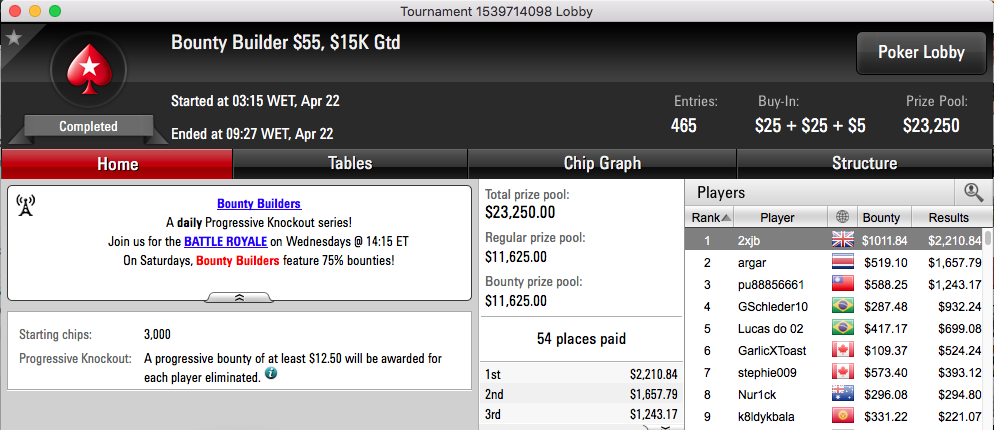
Task: Click the PokerStars red spade logo
Action: point(88,70)
